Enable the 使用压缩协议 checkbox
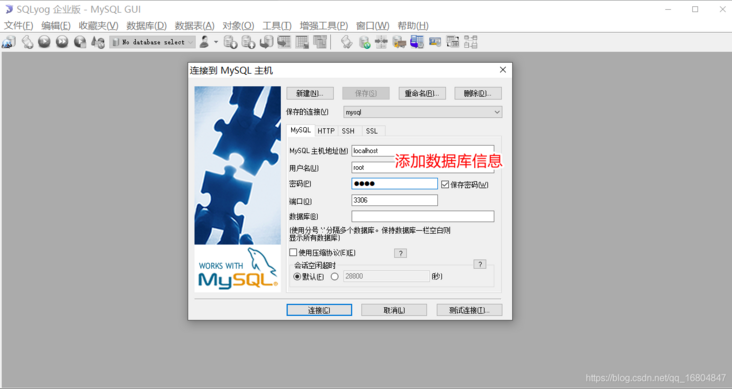Screen dimensions: 732x389 (x=293, y=252)
